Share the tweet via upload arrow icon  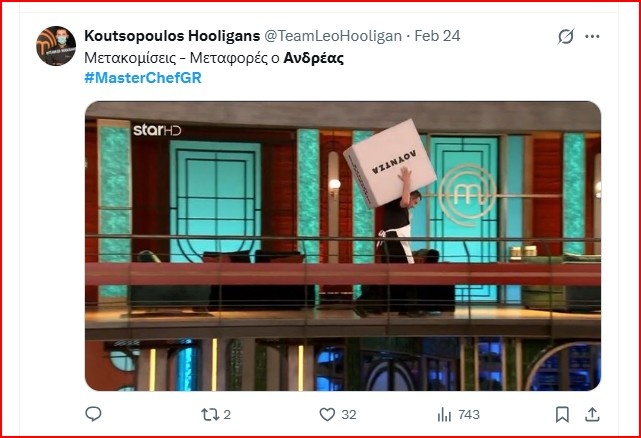tap(592, 415)
